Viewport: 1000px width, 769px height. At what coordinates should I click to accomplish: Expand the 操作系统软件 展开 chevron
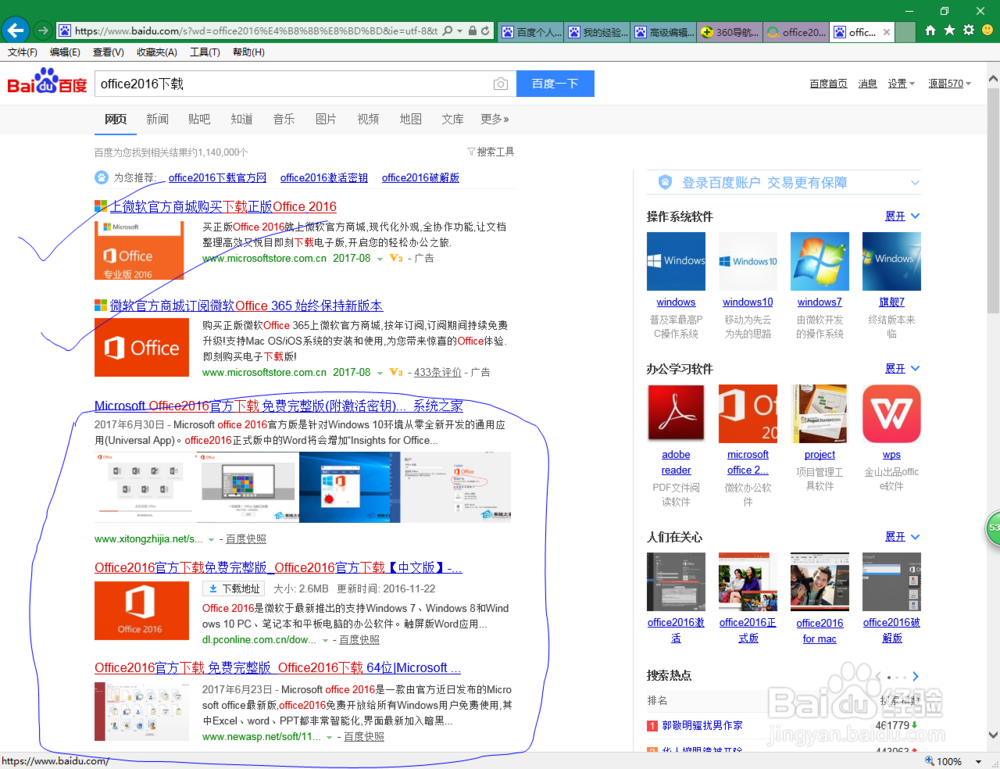[915, 216]
